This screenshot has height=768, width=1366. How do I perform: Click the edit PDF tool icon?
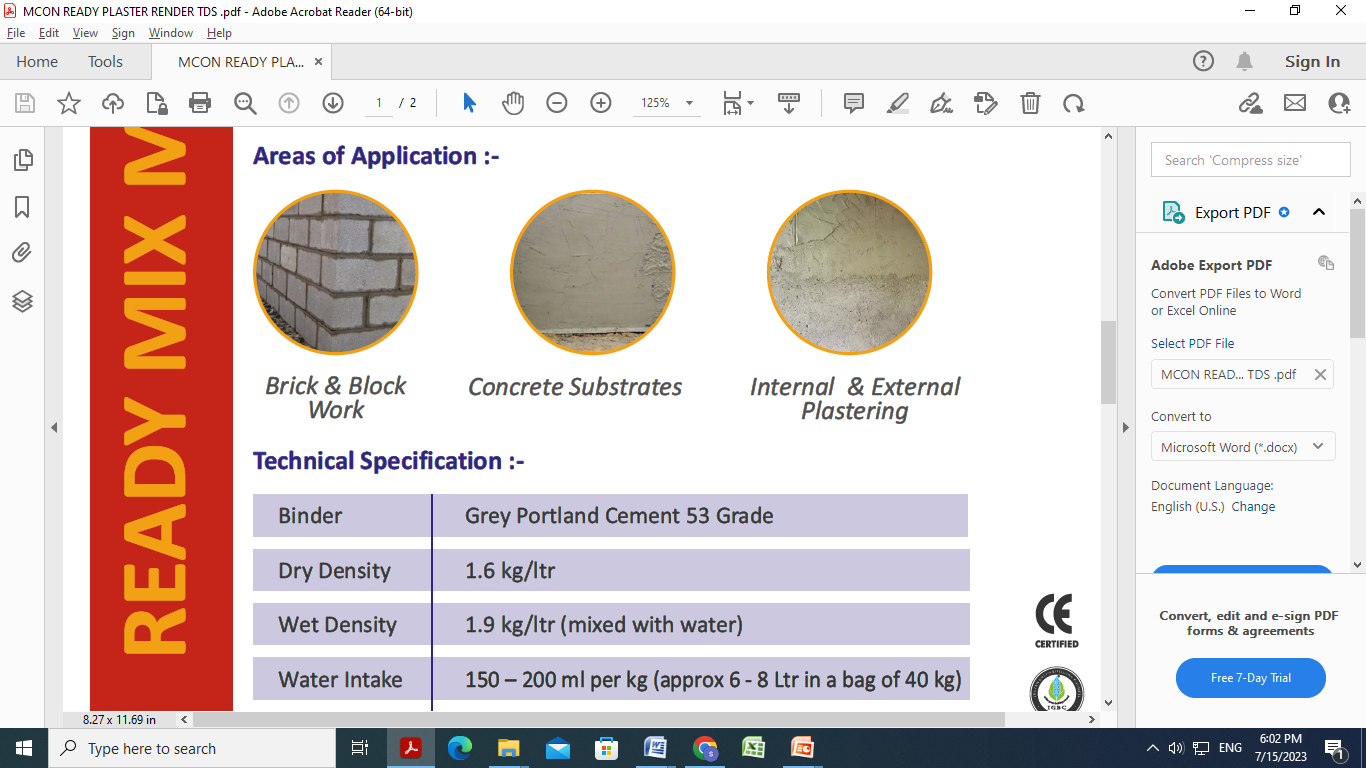(986, 103)
